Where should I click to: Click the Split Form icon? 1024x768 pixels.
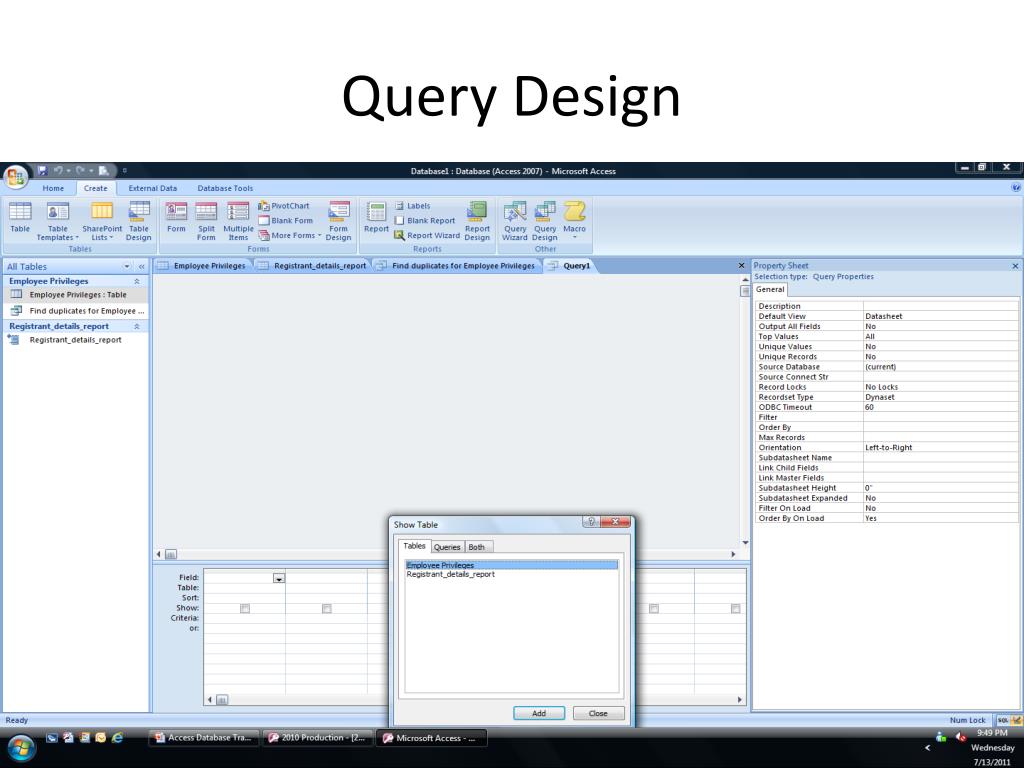(206, 221)
